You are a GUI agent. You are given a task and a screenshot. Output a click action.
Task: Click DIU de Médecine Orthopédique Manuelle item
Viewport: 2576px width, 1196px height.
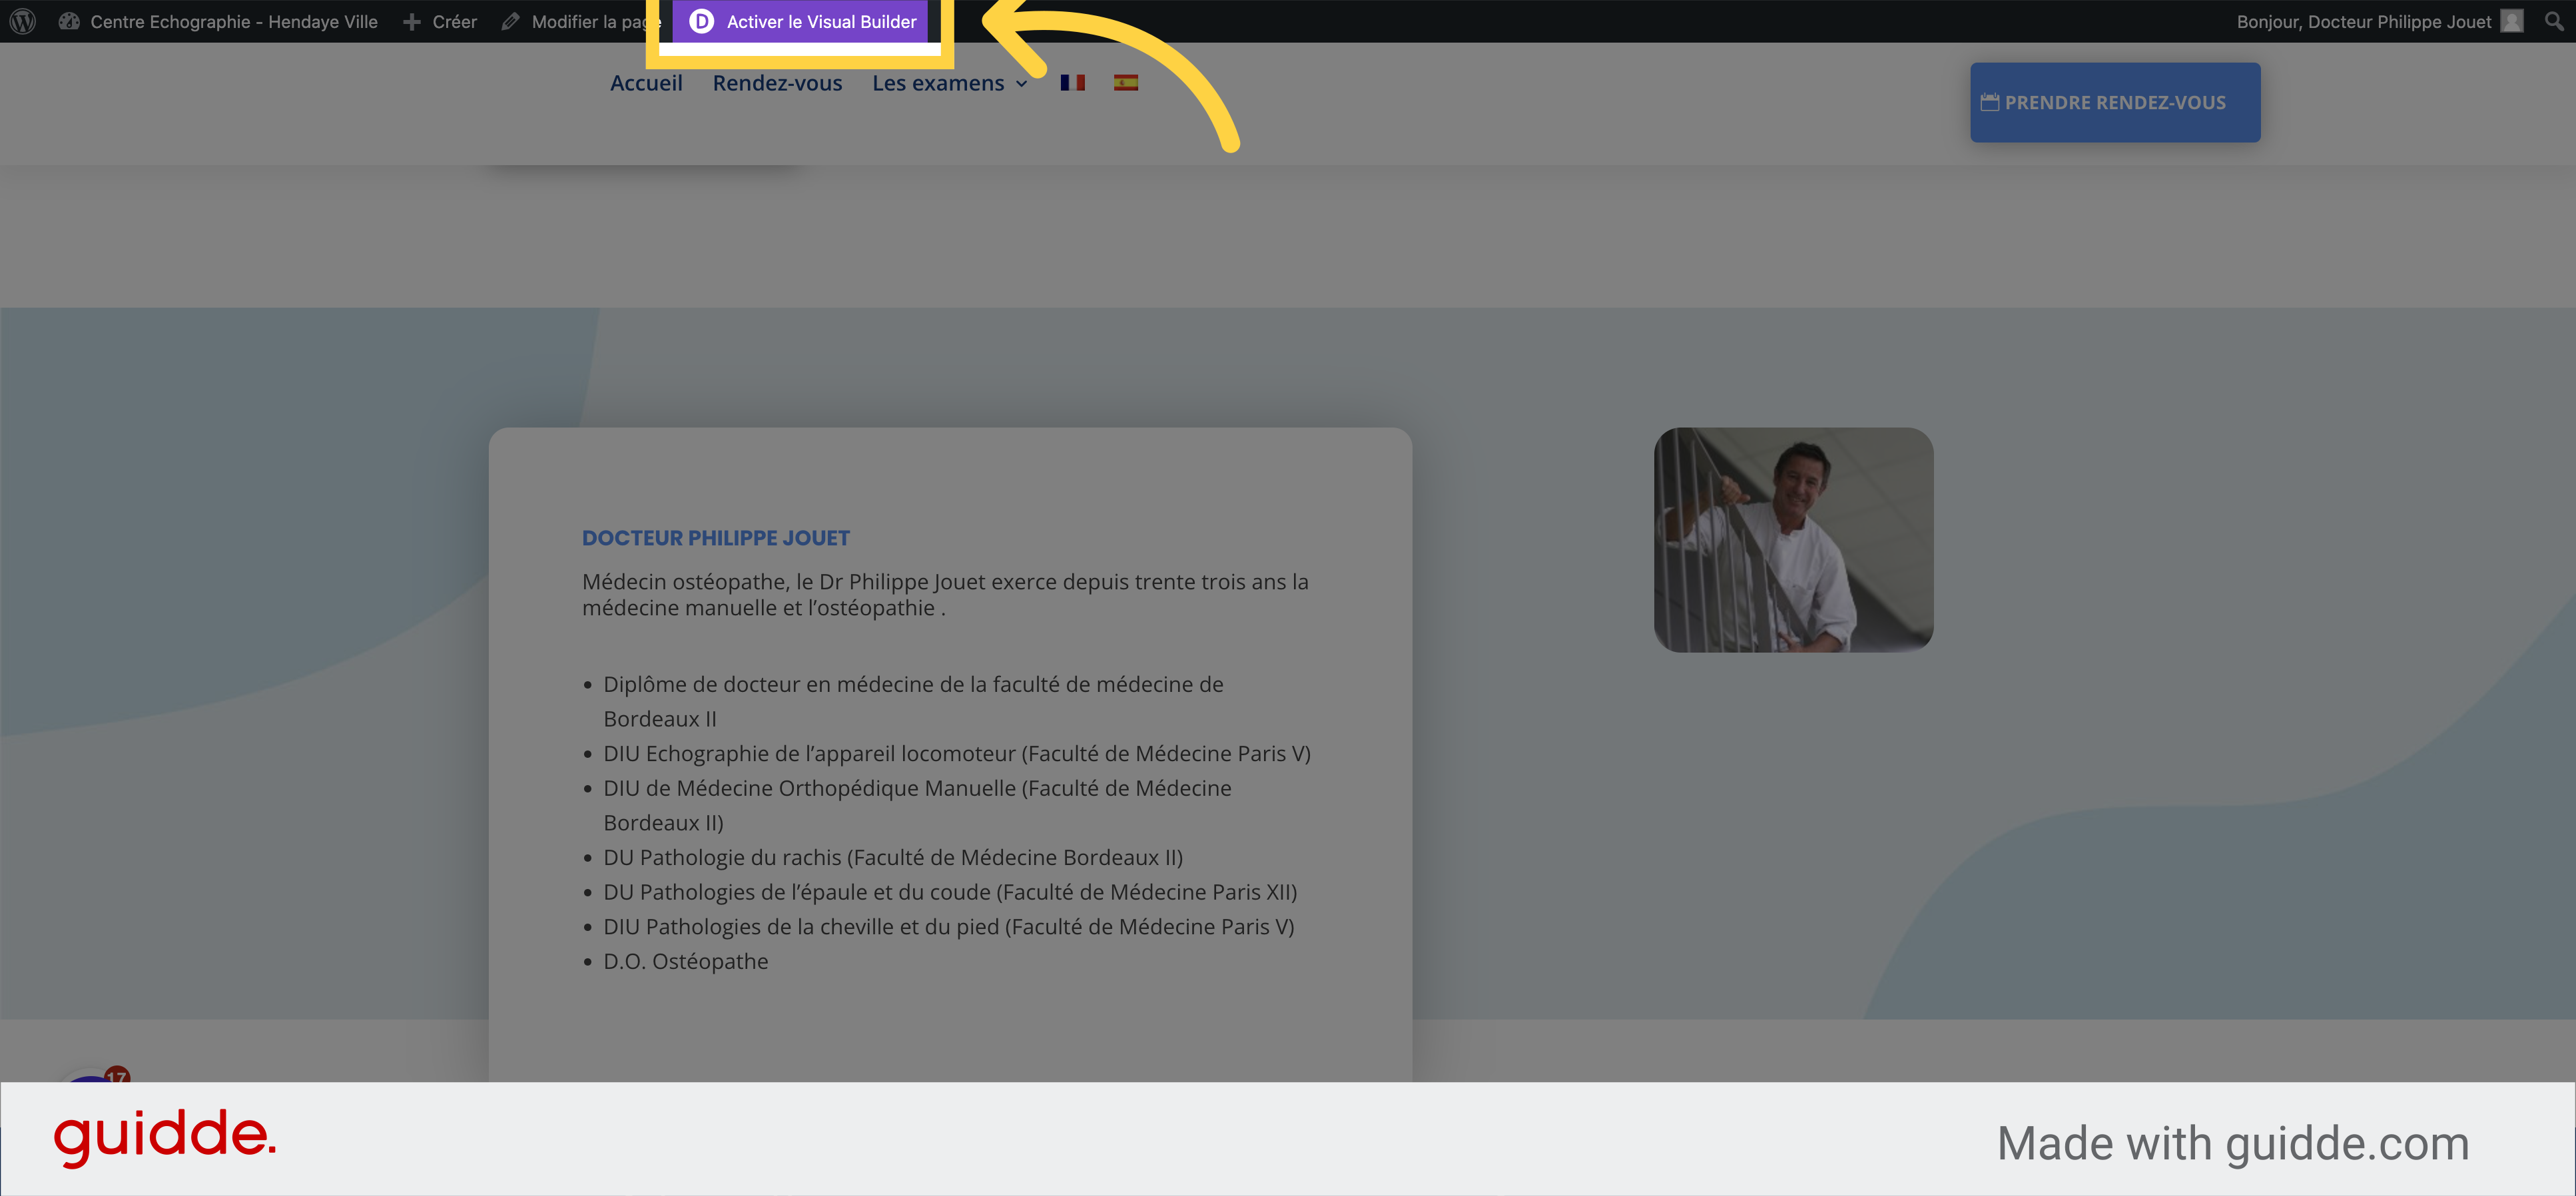[917, 805]
